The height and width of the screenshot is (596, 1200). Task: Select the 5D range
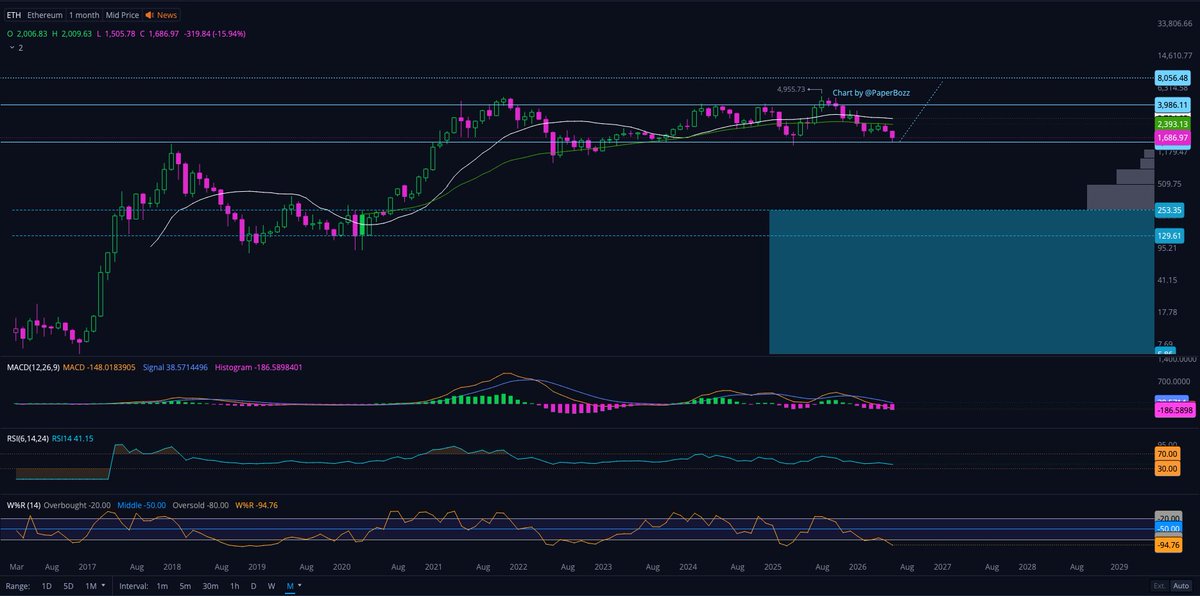coord(68,585)
